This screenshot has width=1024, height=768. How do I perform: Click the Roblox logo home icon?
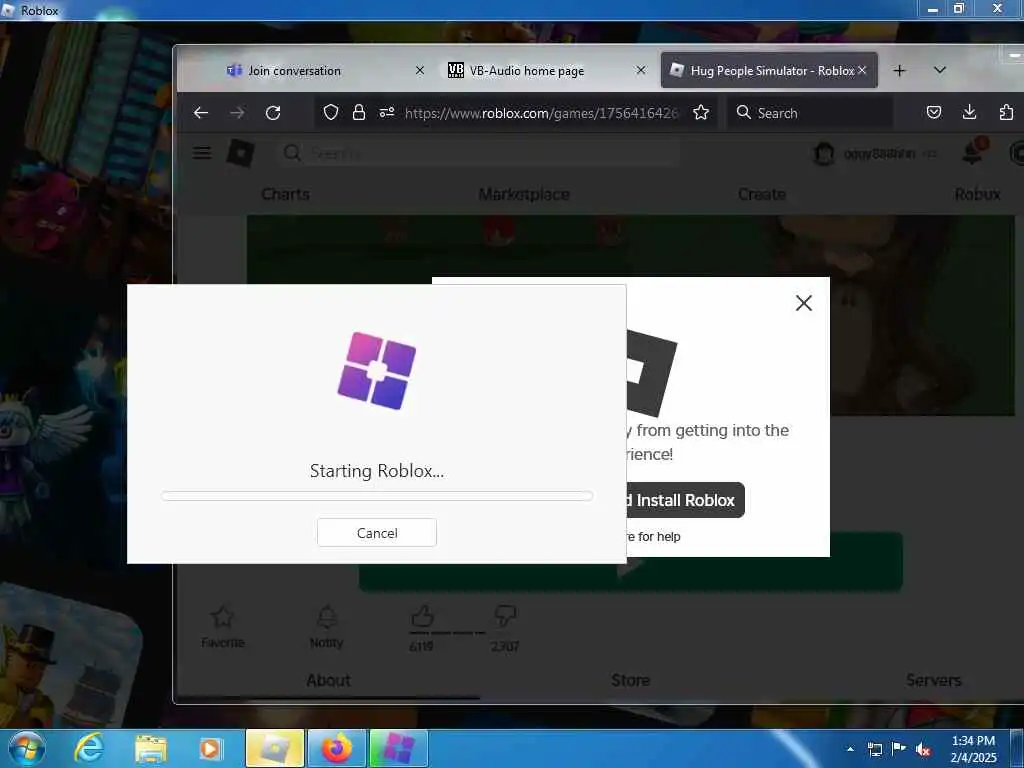(x=240, y=153)
